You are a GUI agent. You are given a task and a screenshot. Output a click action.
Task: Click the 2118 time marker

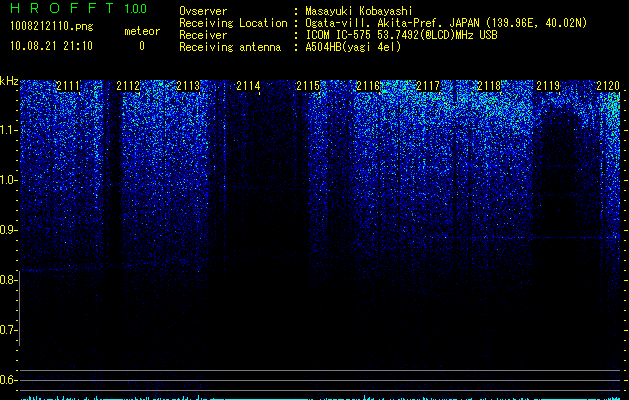click(489, 86)
